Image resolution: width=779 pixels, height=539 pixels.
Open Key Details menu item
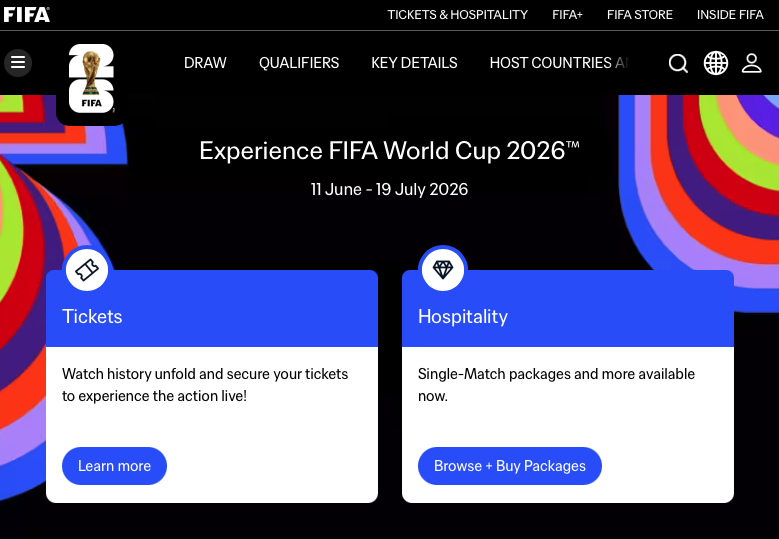click(x=414, y=63)
